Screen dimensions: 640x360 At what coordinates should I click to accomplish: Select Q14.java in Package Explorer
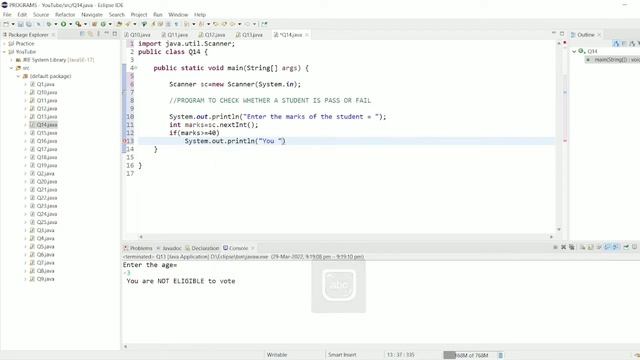(x=47, y=125)
